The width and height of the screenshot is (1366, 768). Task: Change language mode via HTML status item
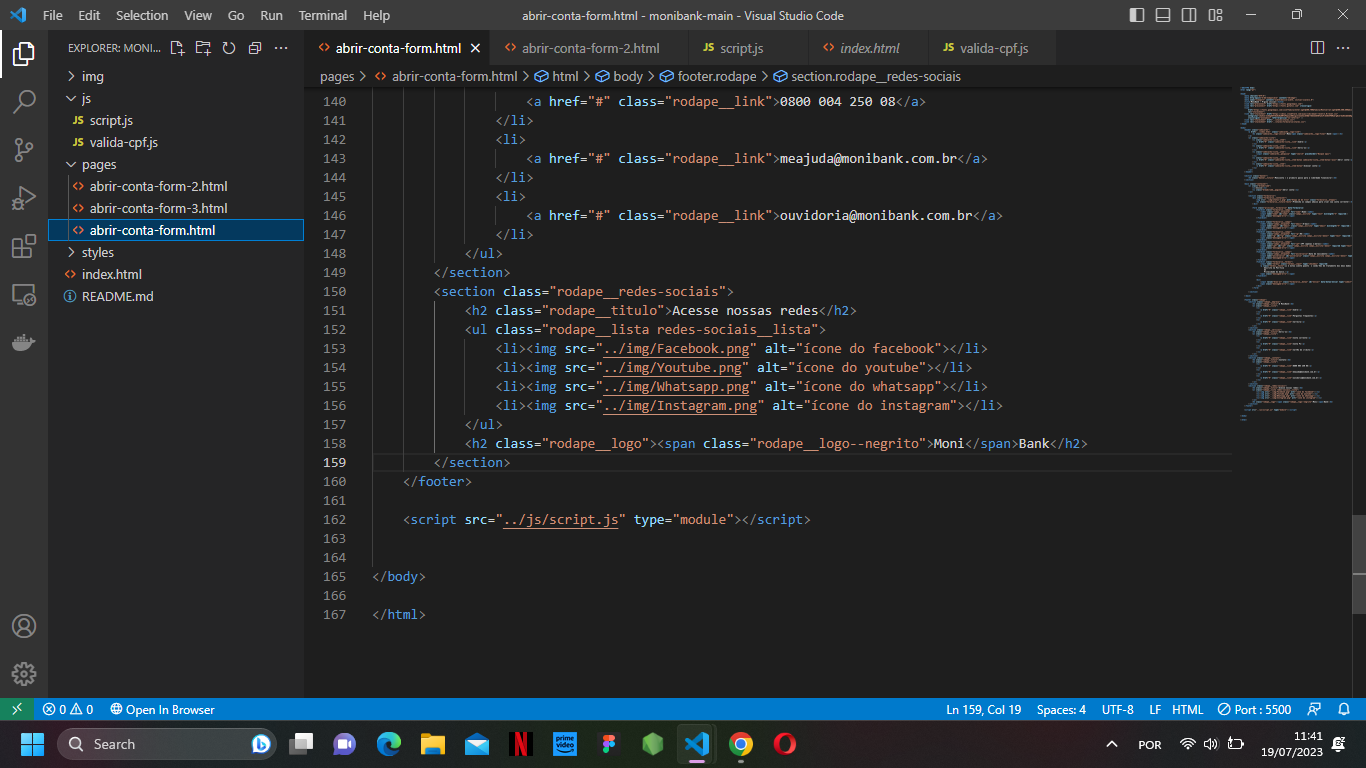click(1187, 709)
